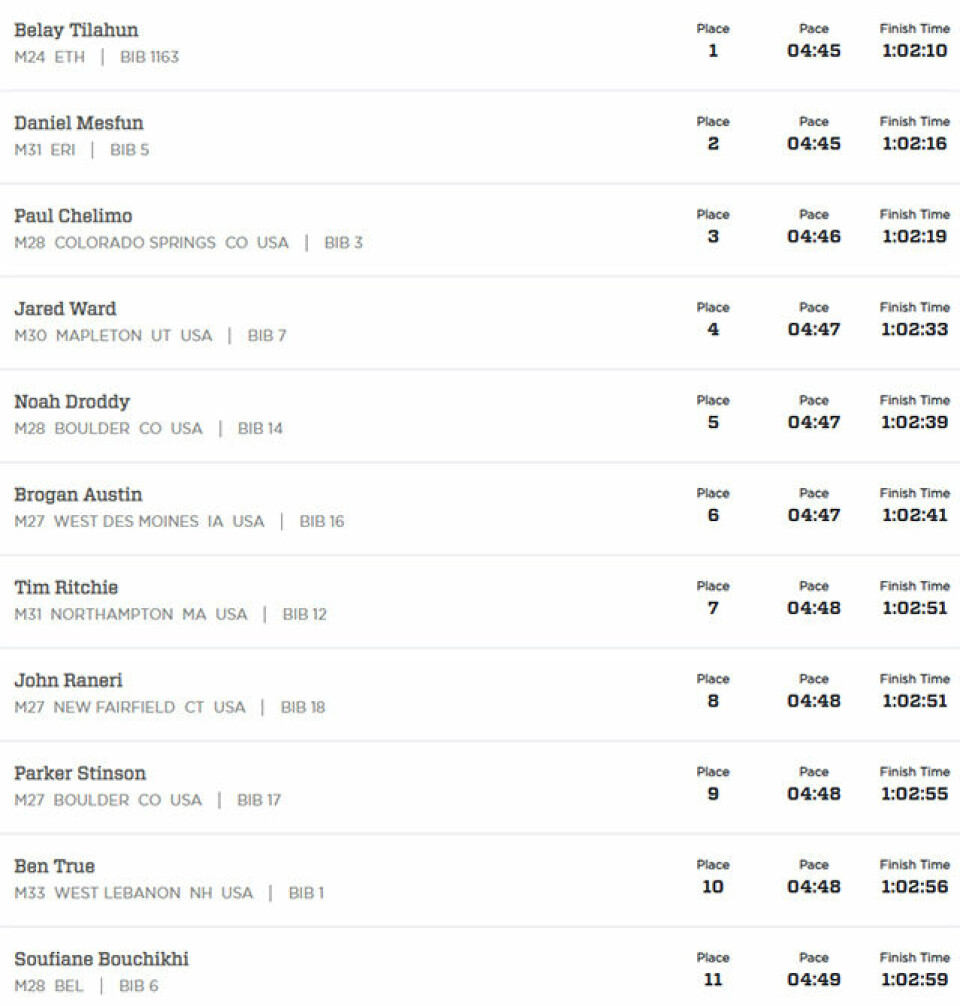
Task: Select John Raneri's result row
Action: [x=68, y=682]
